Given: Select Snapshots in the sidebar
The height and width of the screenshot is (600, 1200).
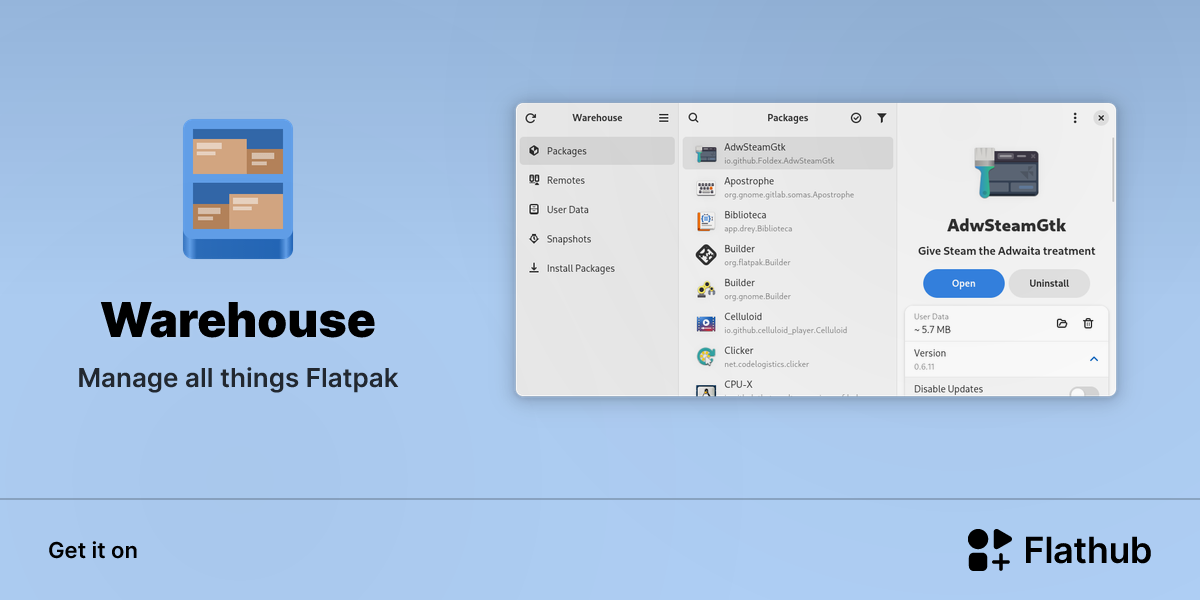Looking at the screenshot, I should pyautogui.click(x=597, y=239).
